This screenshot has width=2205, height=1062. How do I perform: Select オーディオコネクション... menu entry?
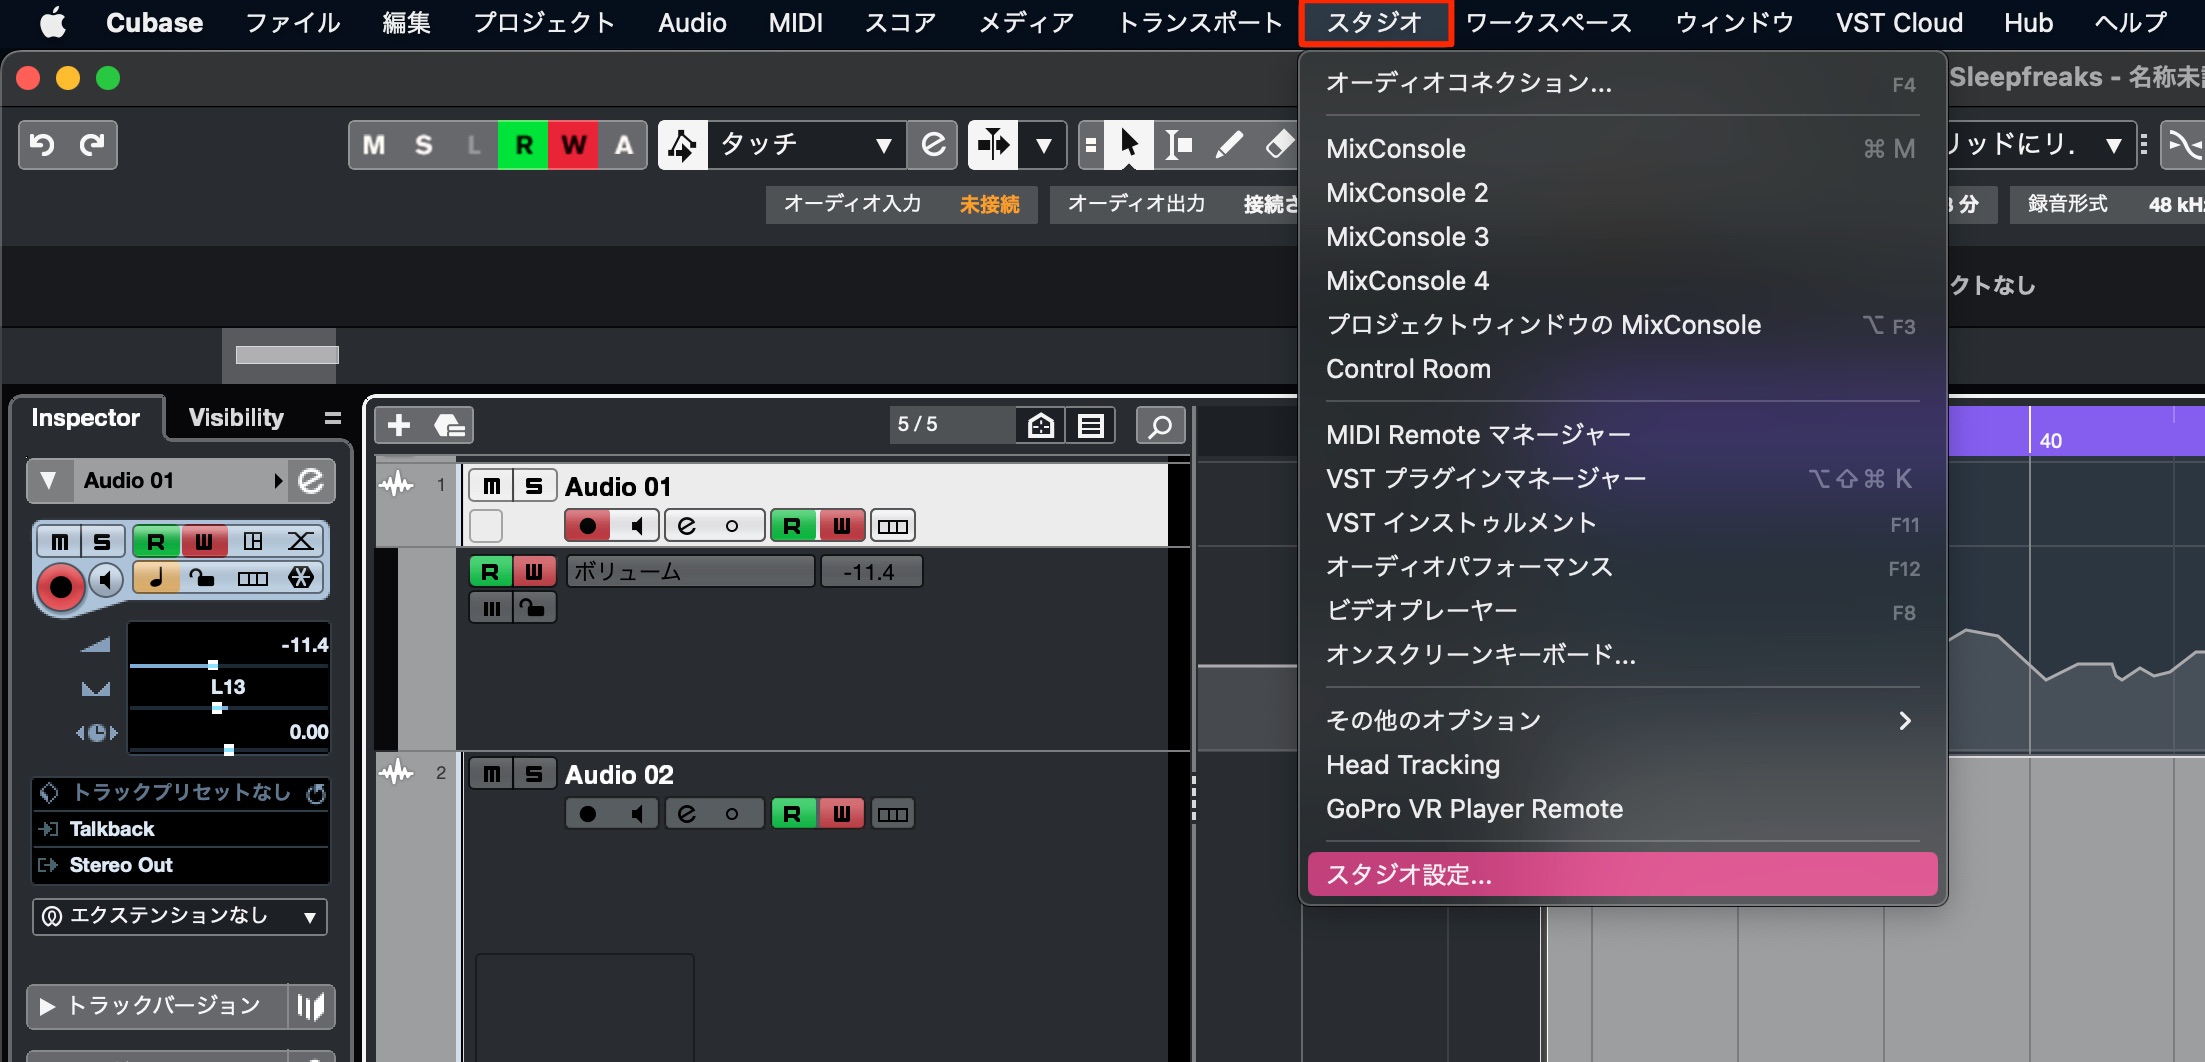pos(1622,84)
